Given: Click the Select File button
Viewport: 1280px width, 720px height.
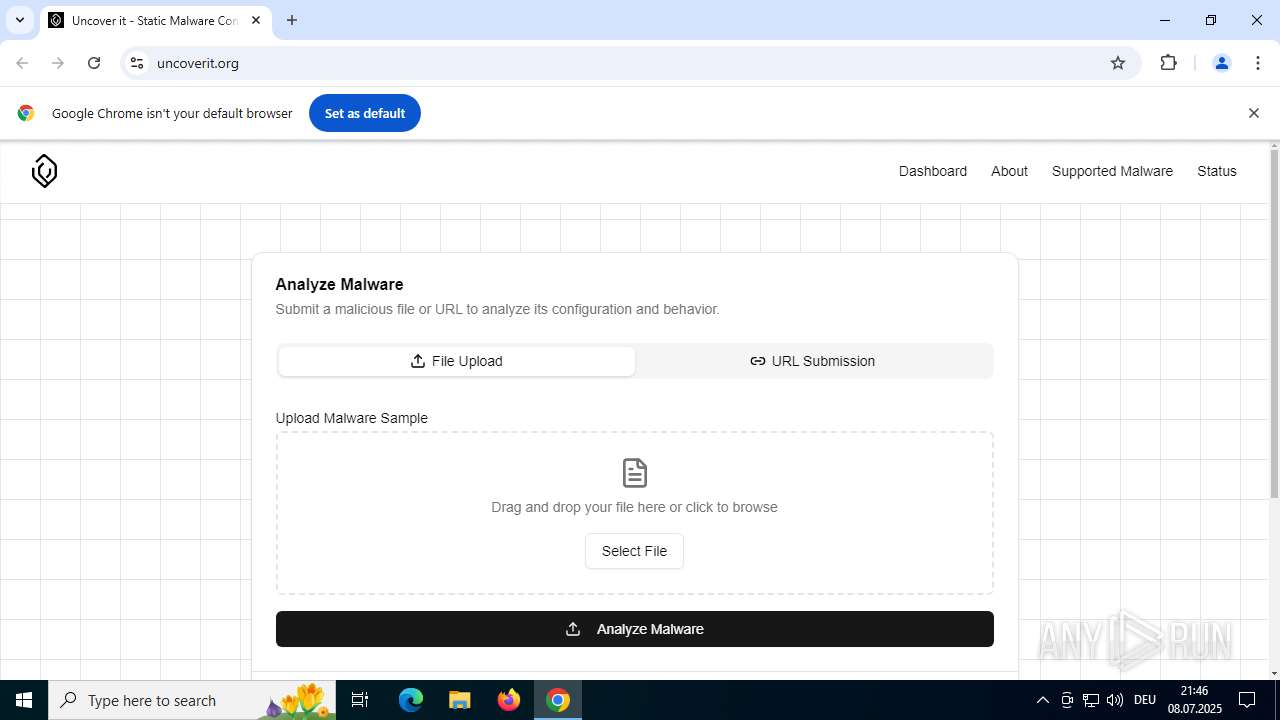Looking at the screenshot, I should (634, 551).
